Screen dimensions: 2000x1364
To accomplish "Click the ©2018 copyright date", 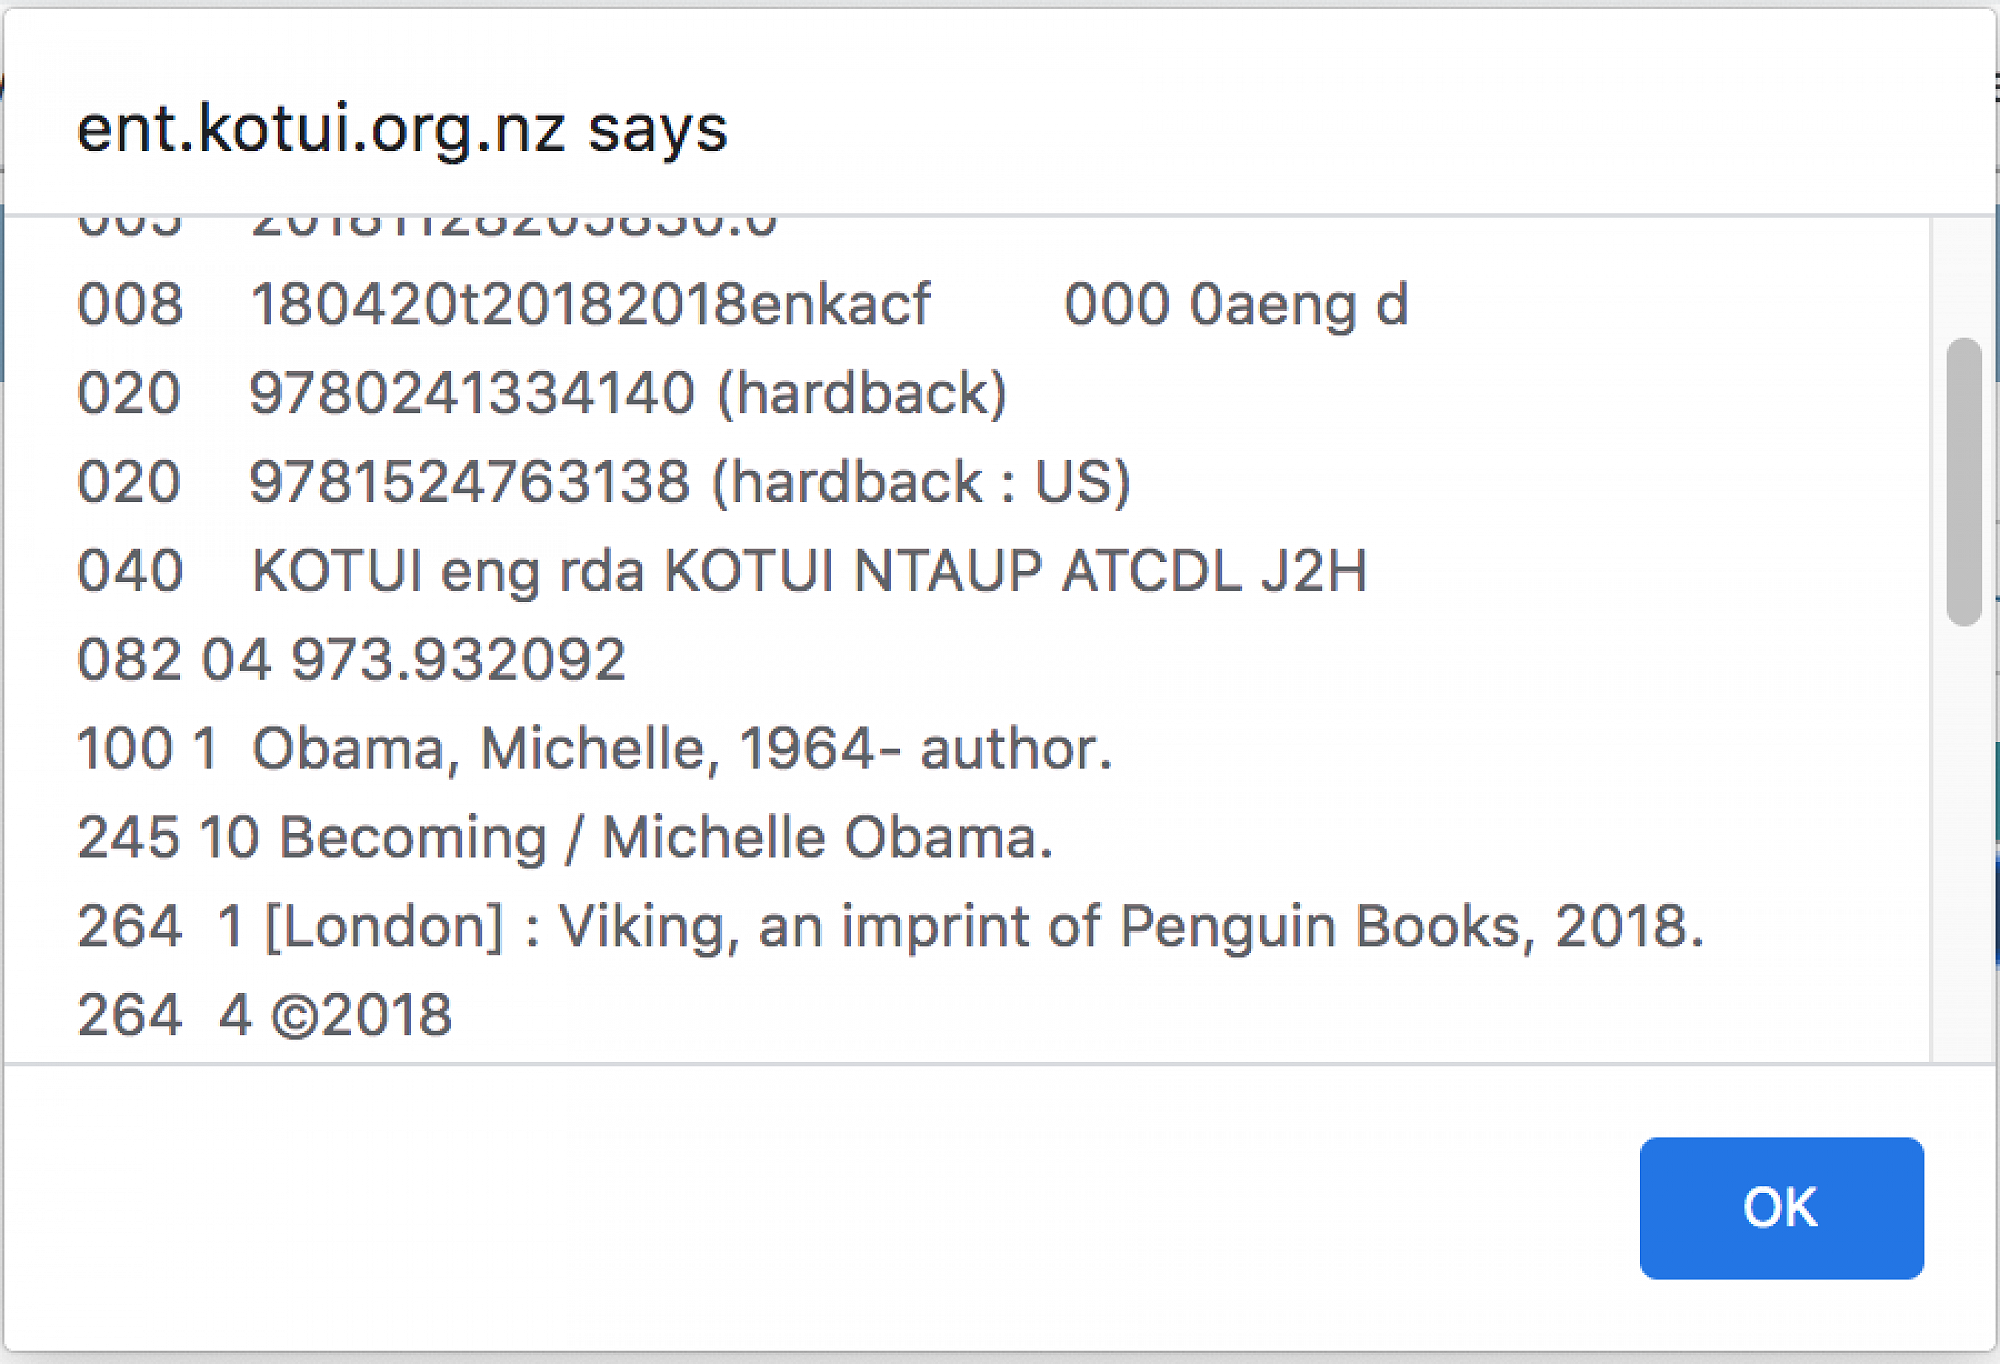I will coord(362,1015).
